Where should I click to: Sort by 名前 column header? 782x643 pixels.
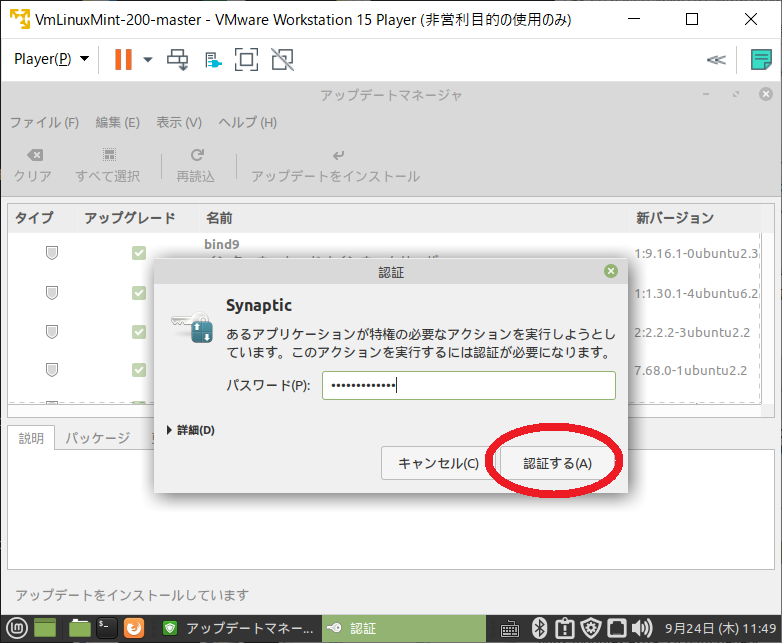tap(414, 218)
